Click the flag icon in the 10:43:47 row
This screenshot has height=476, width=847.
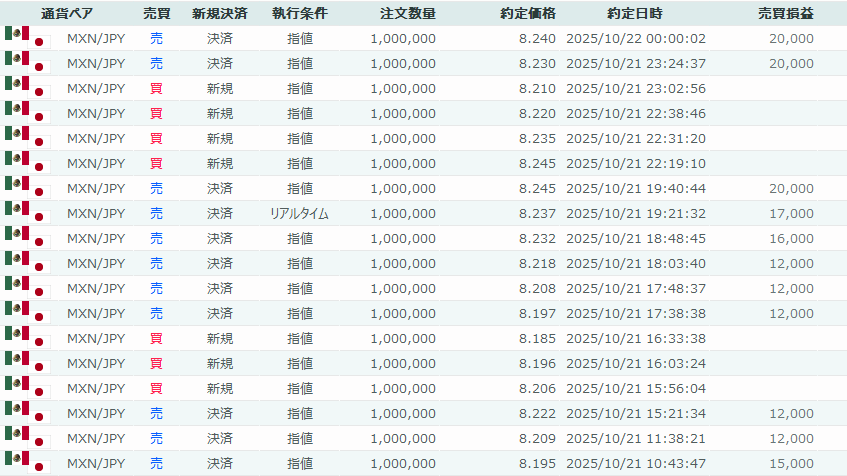point(27,463)
